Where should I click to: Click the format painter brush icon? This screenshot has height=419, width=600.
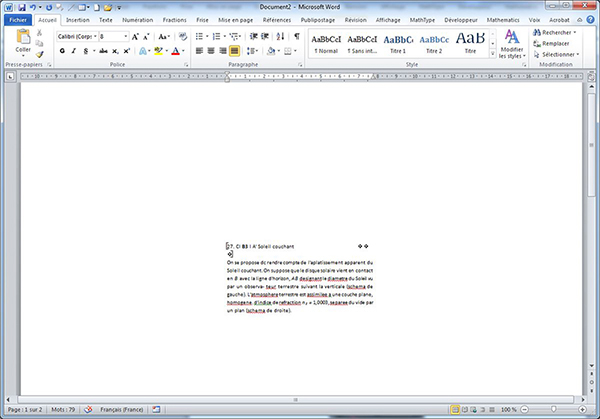40,55
